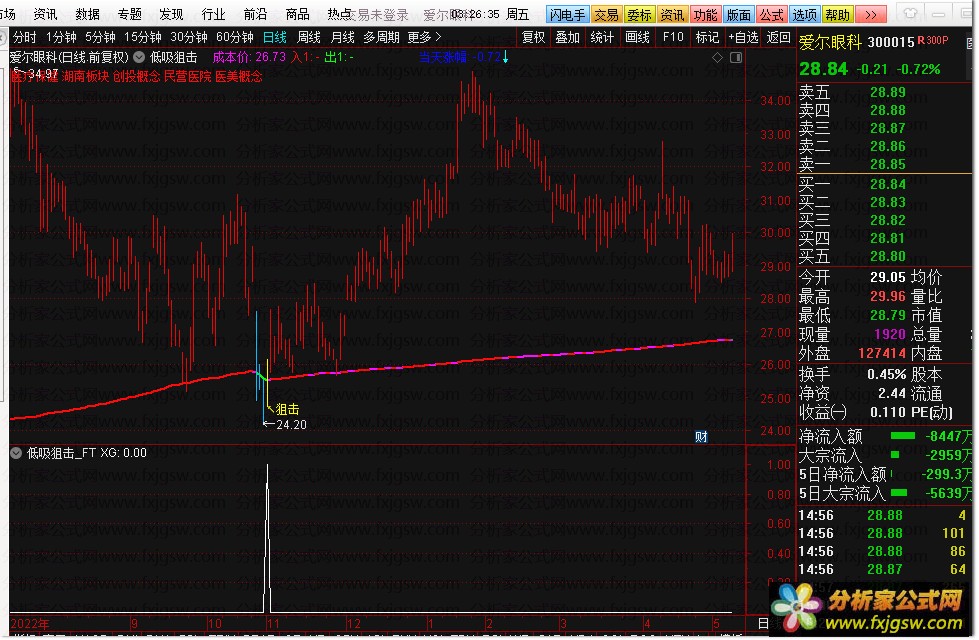This screenshot has height=640, width=979.
Task: Switch to 15分钟 period
Action: [143, 37]
